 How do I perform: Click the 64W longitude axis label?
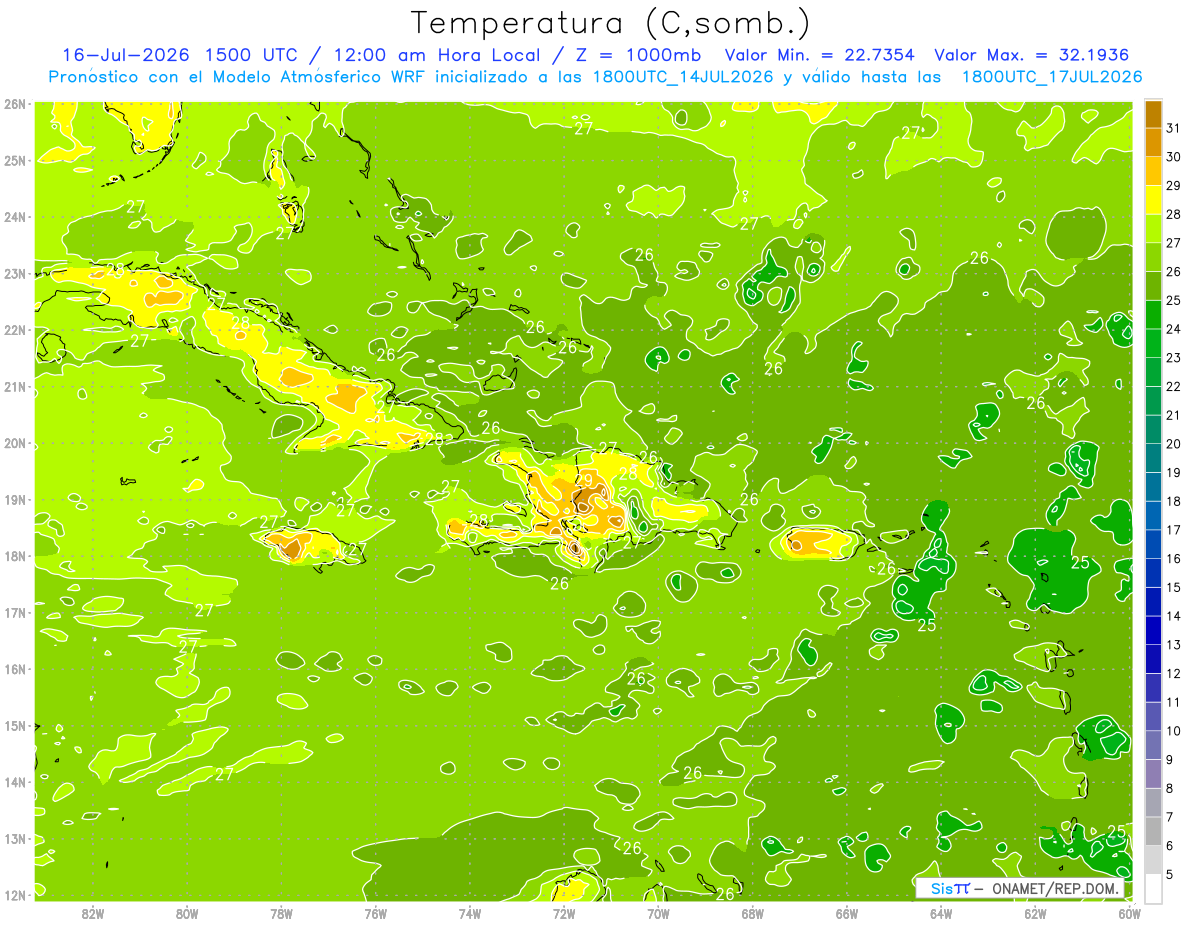(941, 913)
